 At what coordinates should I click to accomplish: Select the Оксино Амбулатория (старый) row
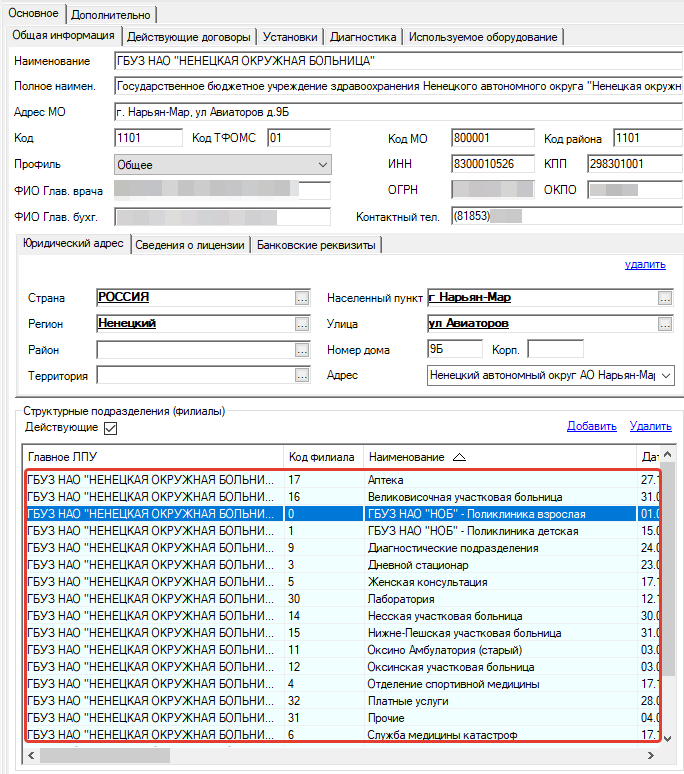point(342,650)
